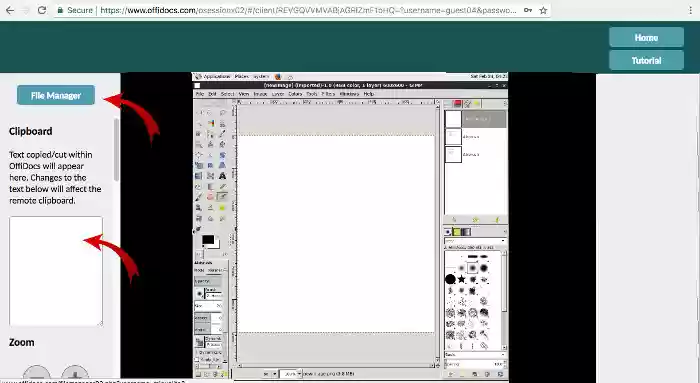Open GIMP File menu

click(200, 94)
